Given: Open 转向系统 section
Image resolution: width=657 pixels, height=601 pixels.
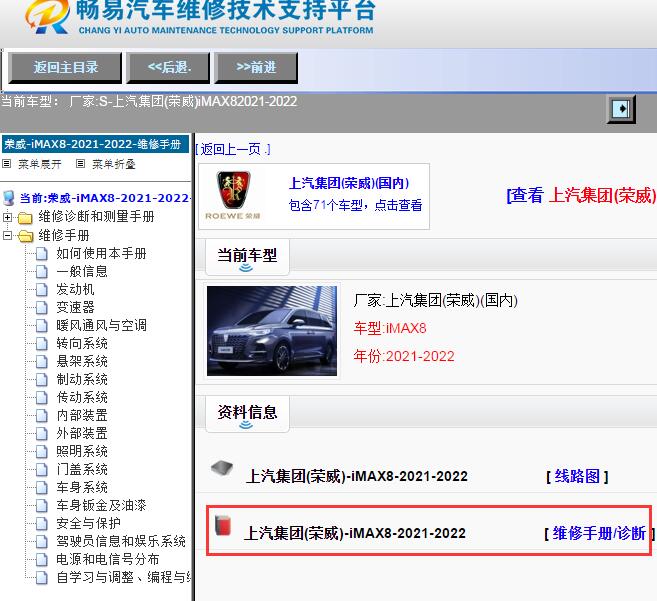Looking at the screenshot, I should 82,344.
